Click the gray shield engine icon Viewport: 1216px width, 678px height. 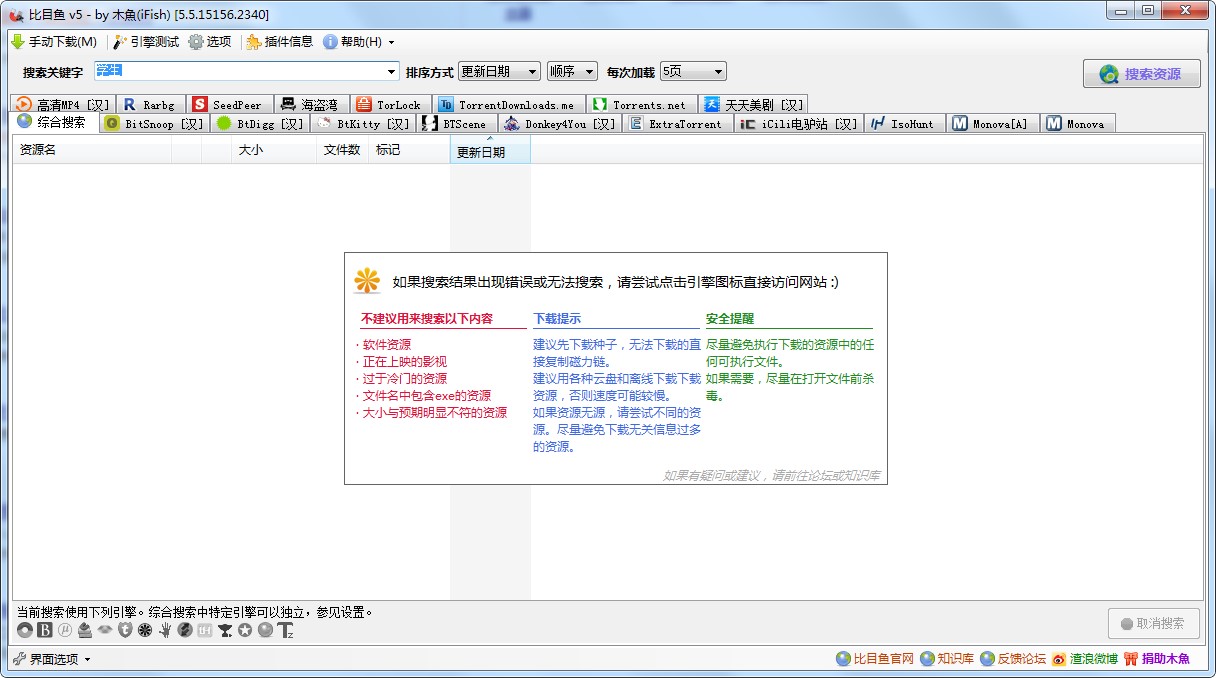(125, 630)
